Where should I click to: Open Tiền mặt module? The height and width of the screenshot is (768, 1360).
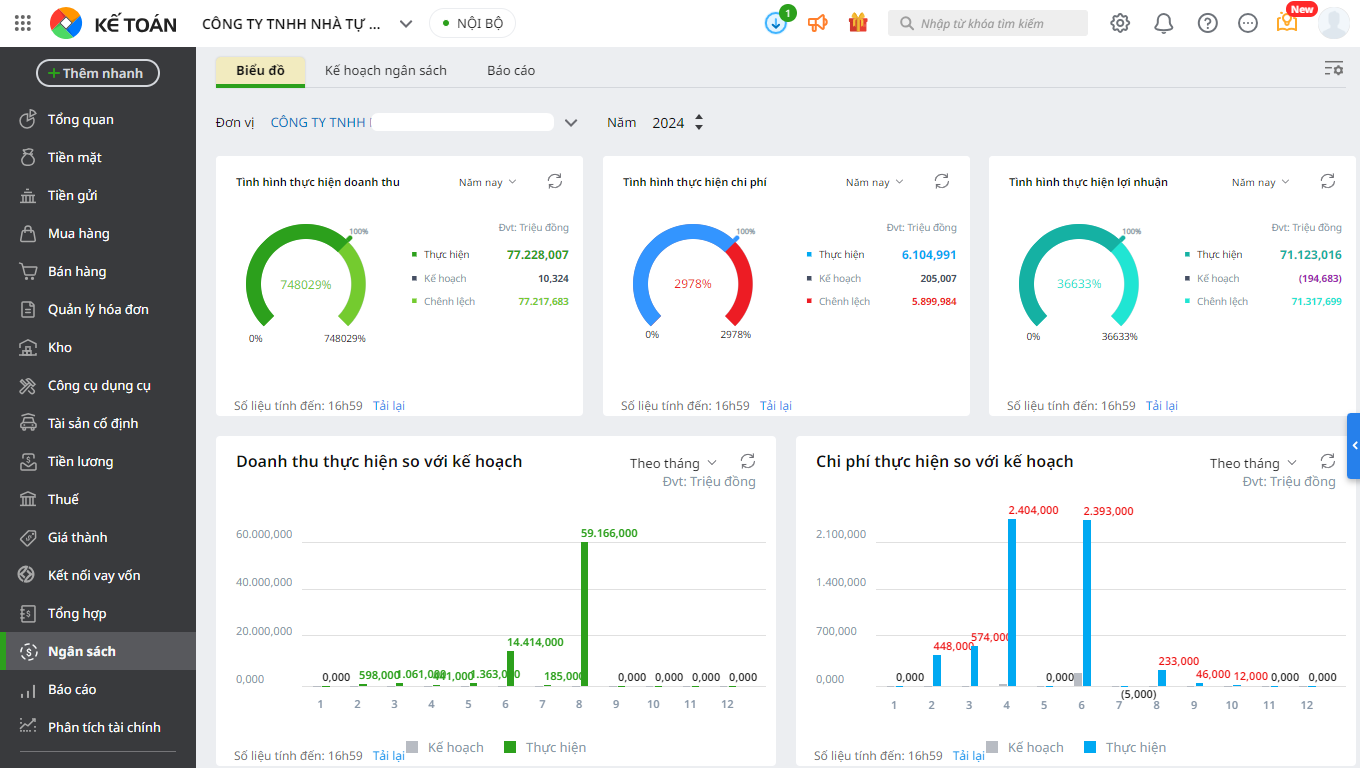(98, 158)
